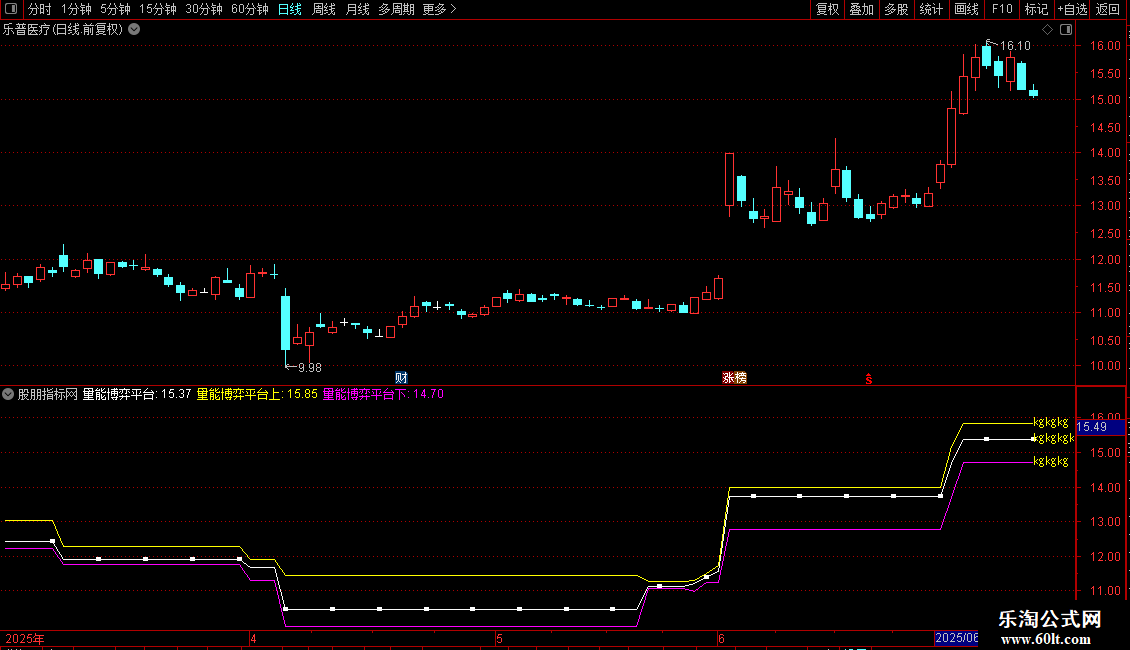Click the yellow 量能博弈平台上: 15.85 label

point(257,394)
